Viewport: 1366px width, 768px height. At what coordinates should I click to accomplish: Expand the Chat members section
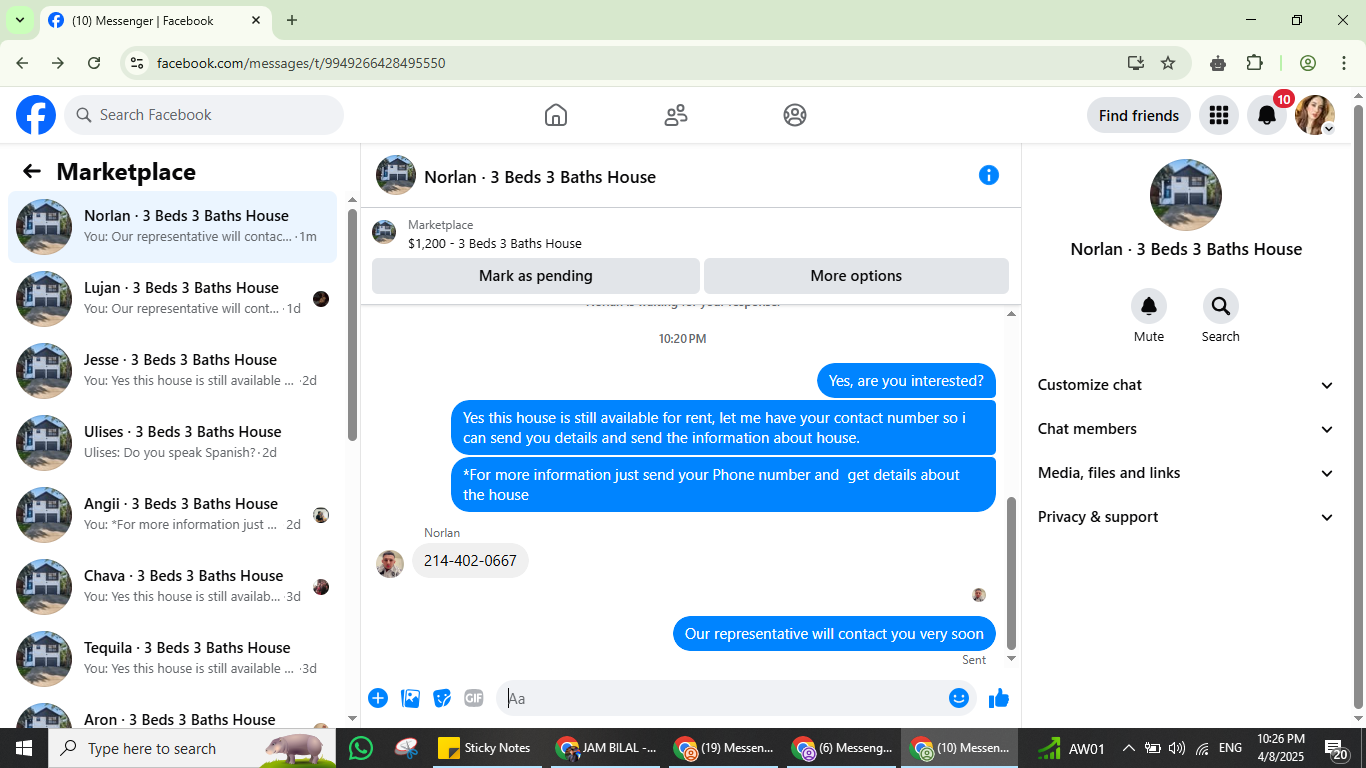point(1186,429)
